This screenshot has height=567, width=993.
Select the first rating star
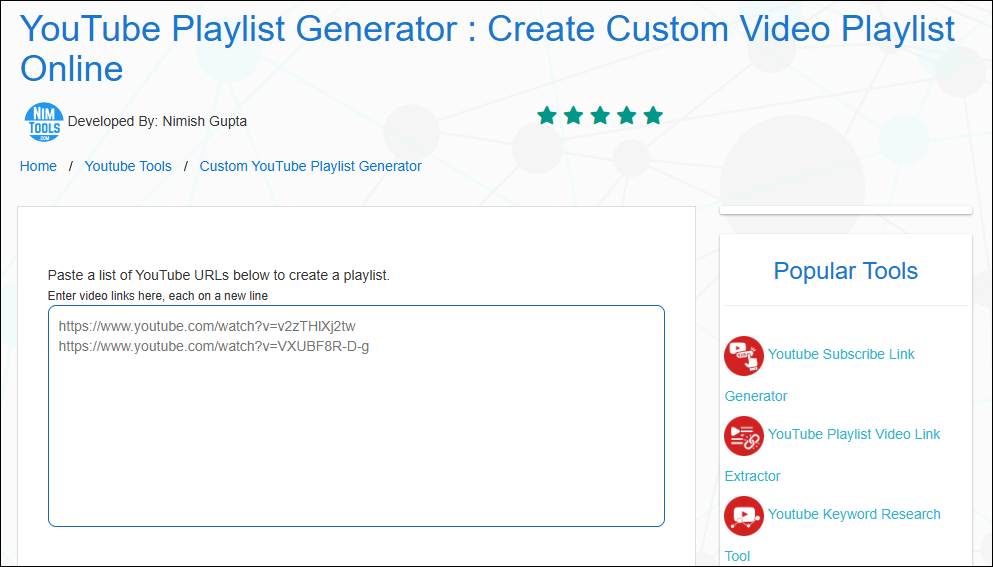[x=547, y=116]
